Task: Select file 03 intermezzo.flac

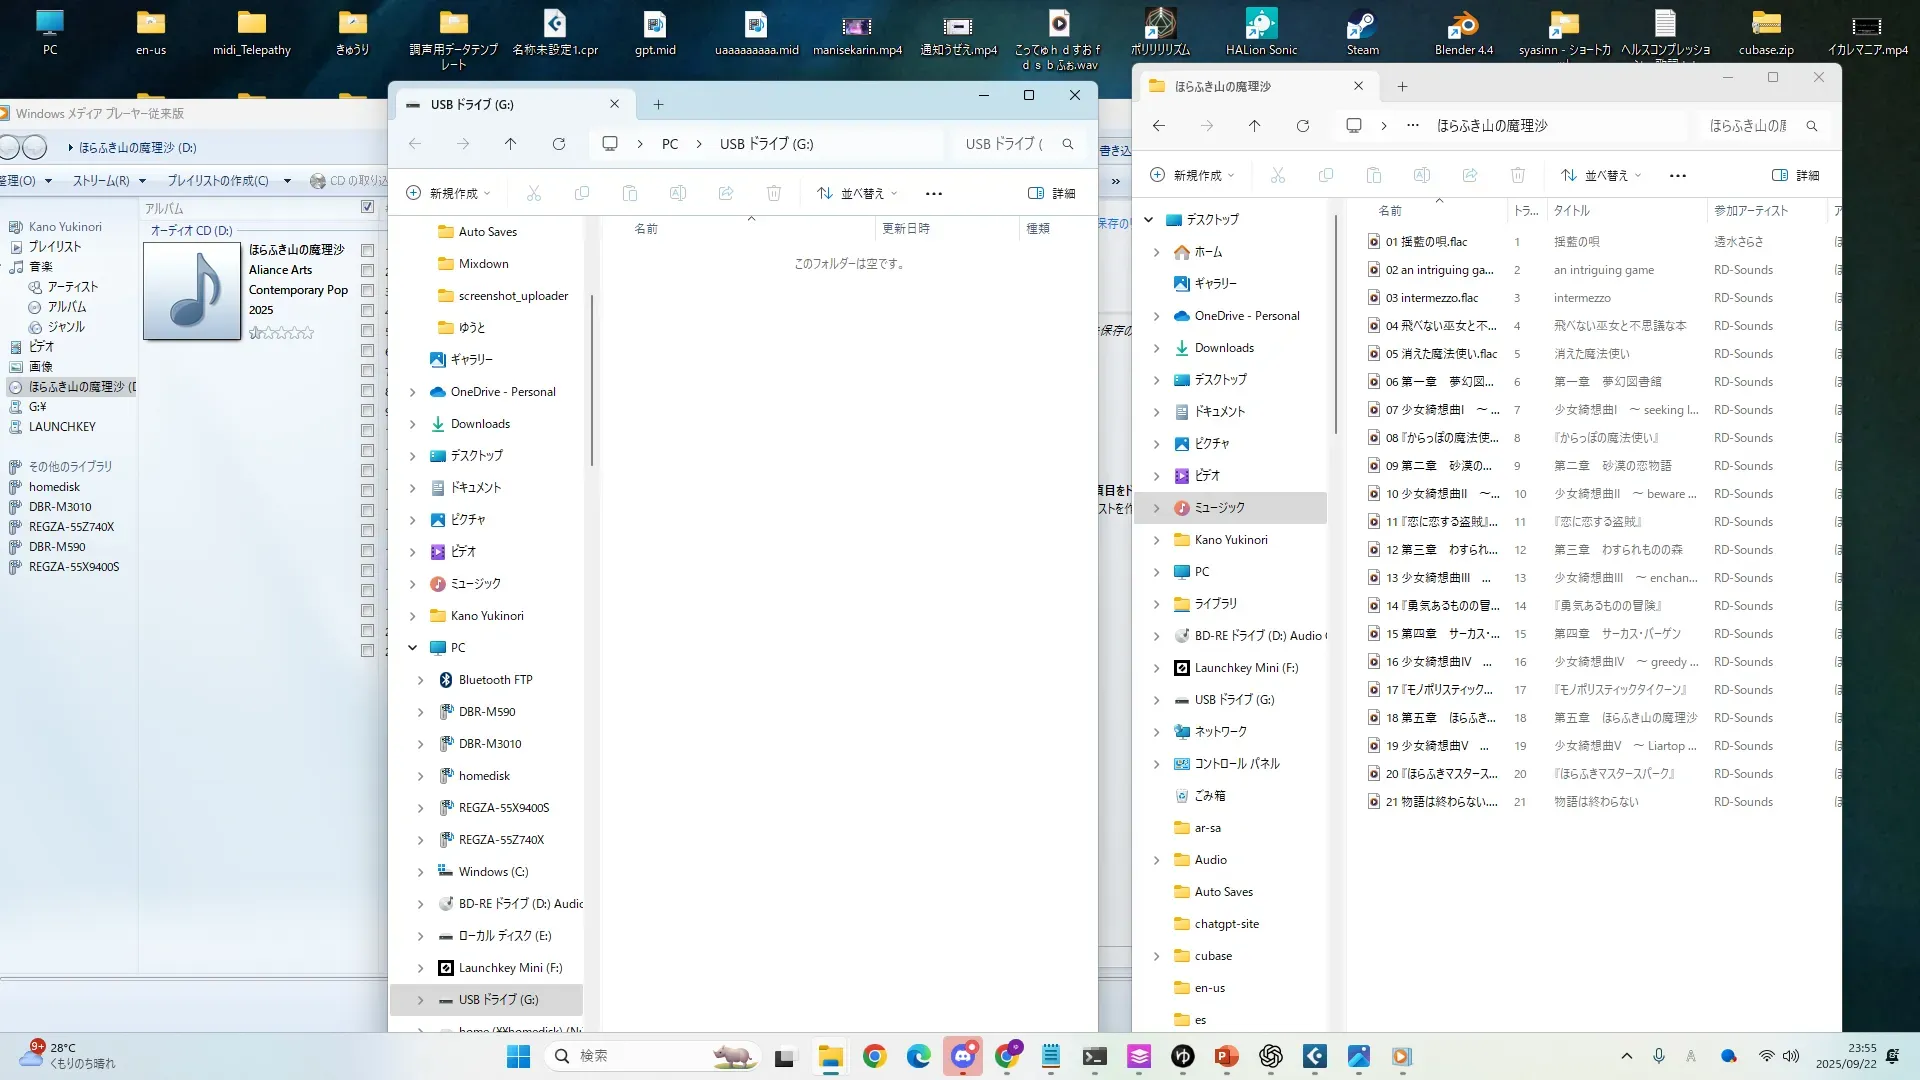Action: (x=1431, y=298)
